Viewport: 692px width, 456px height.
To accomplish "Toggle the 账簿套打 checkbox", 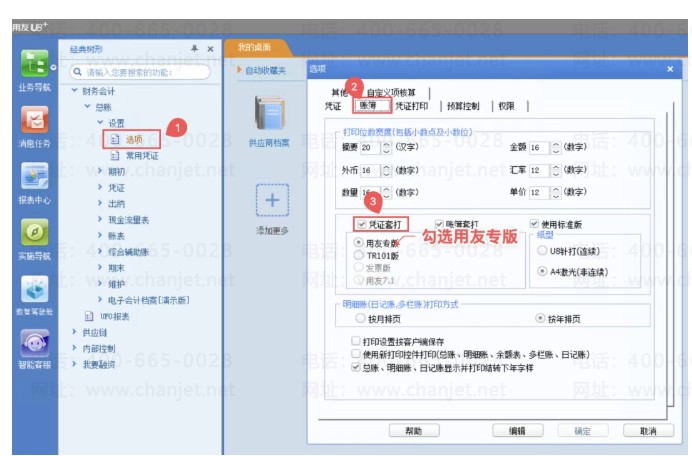I will 439,224.
